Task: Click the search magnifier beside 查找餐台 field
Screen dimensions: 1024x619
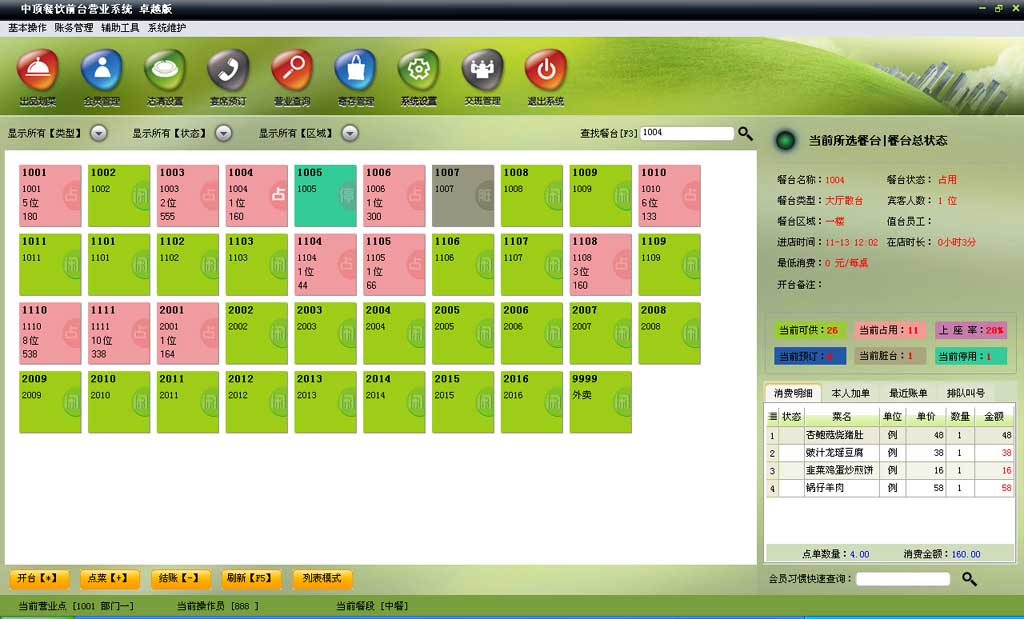Action: pyautogui.click(x=745, y=132)
